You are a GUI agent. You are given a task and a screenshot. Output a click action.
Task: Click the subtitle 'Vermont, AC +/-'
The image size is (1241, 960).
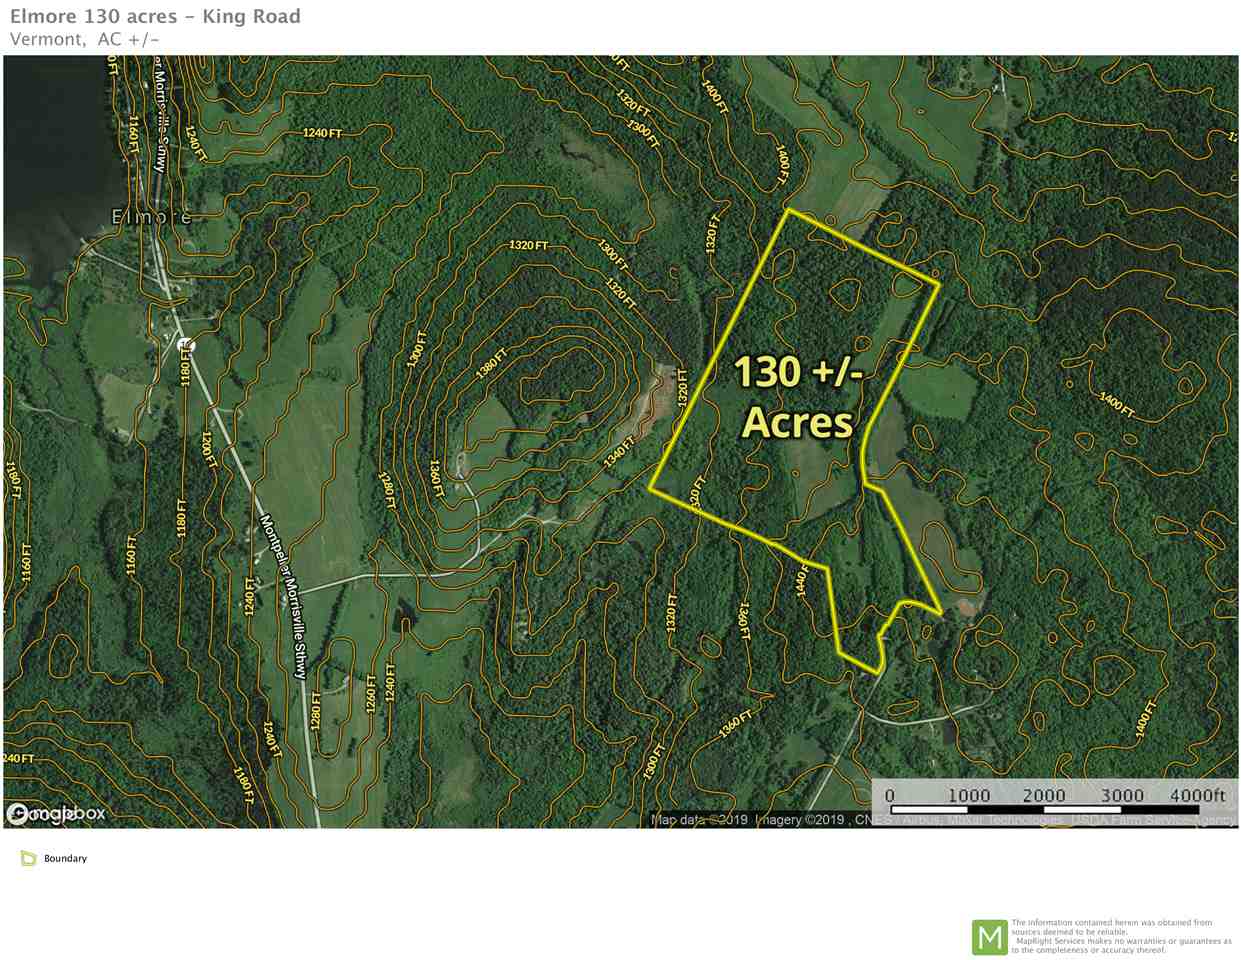point(84,39)
